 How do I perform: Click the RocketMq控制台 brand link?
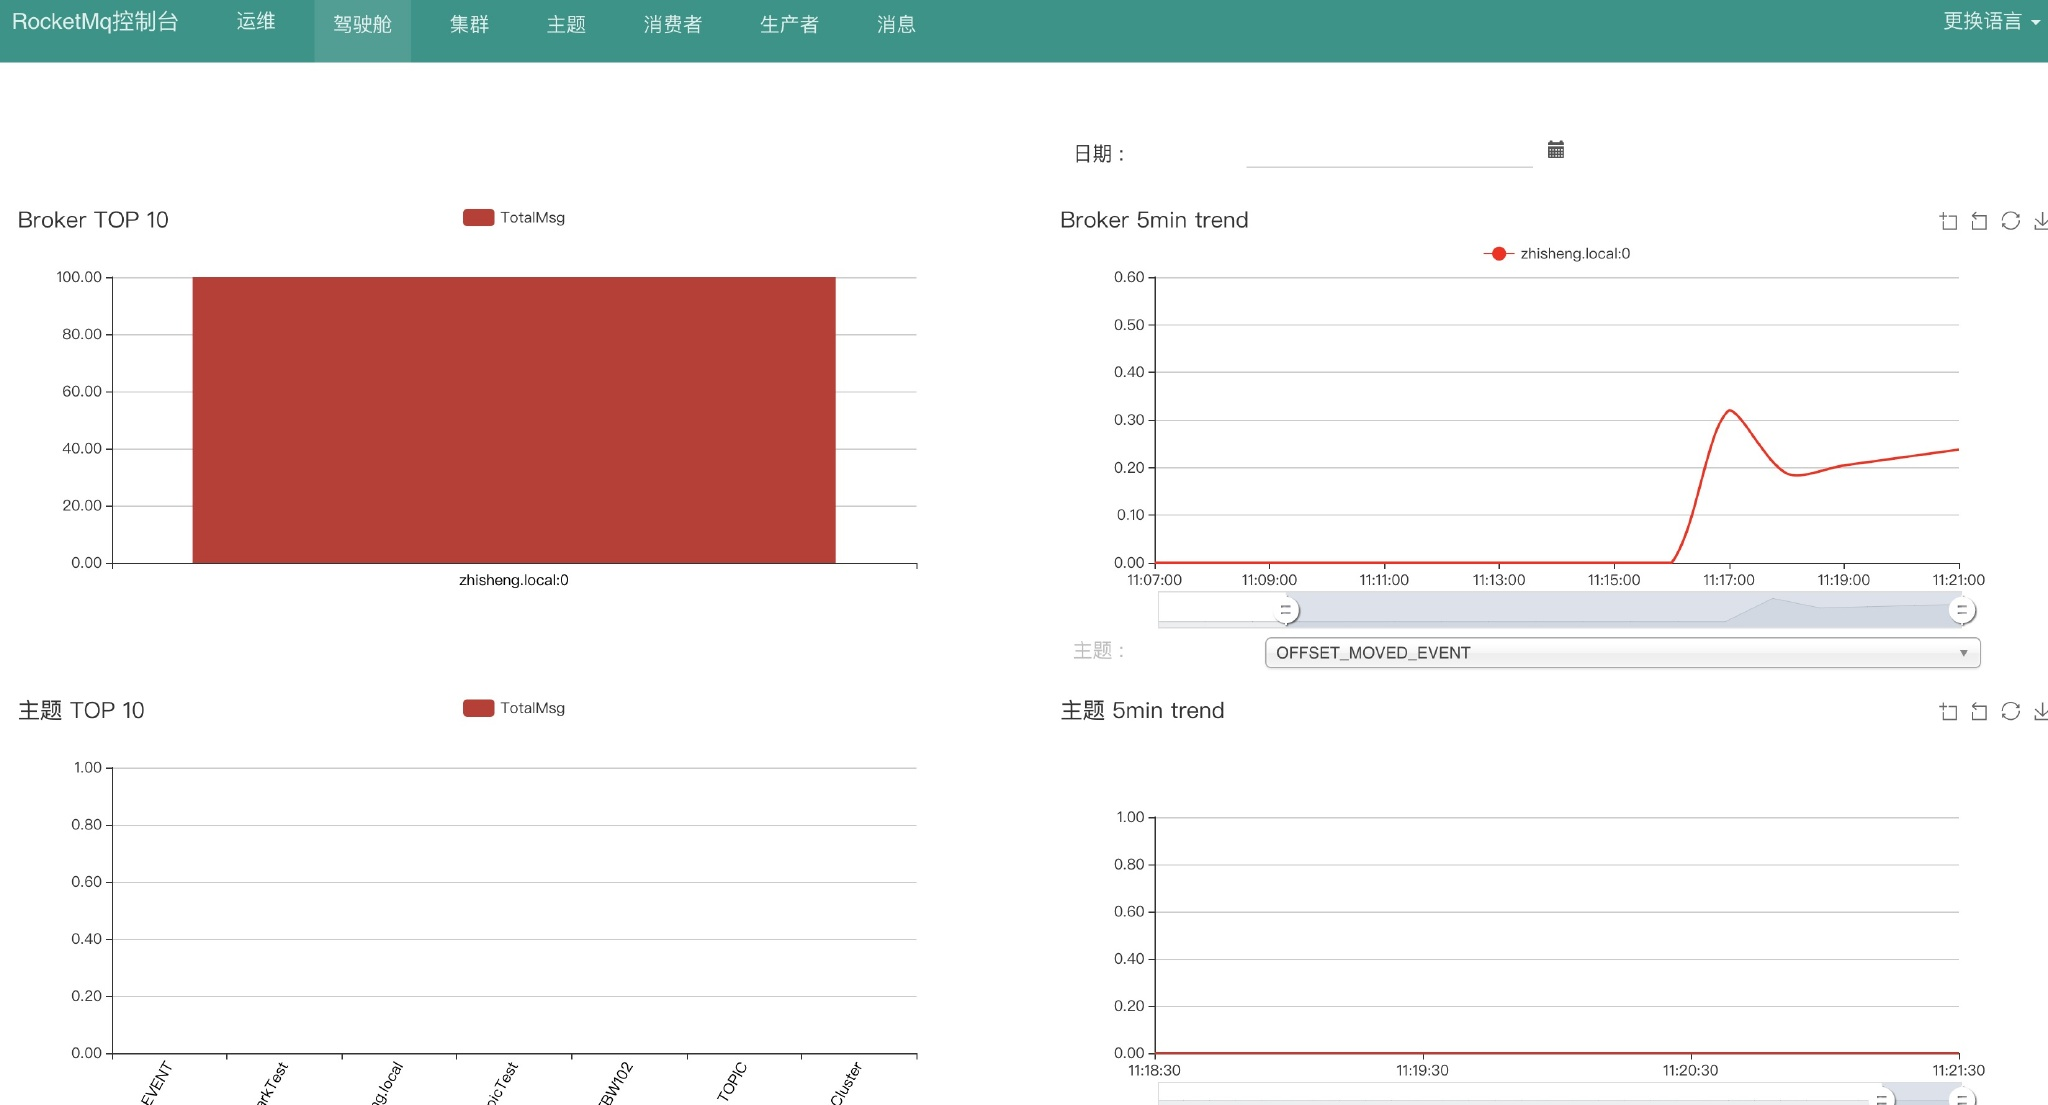coord(95,22)
